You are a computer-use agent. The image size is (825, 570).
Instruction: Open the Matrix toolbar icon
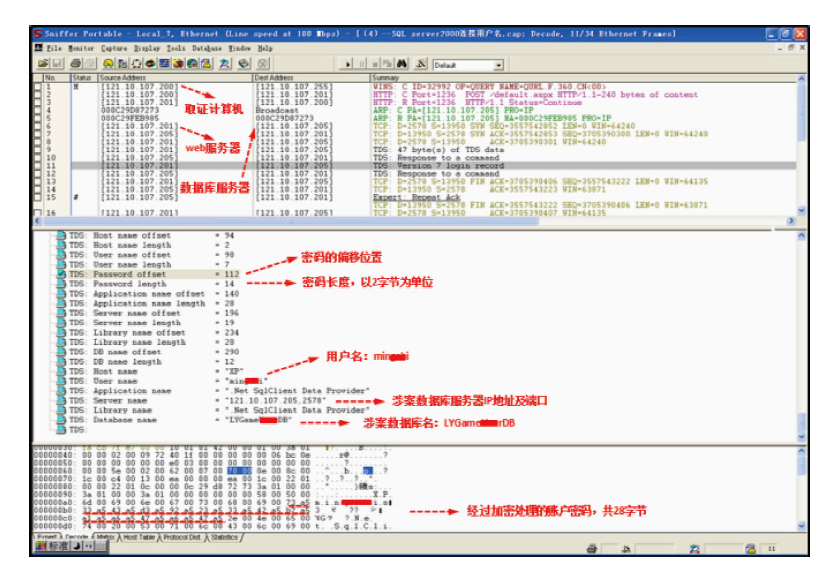click(x=136, y=64)
